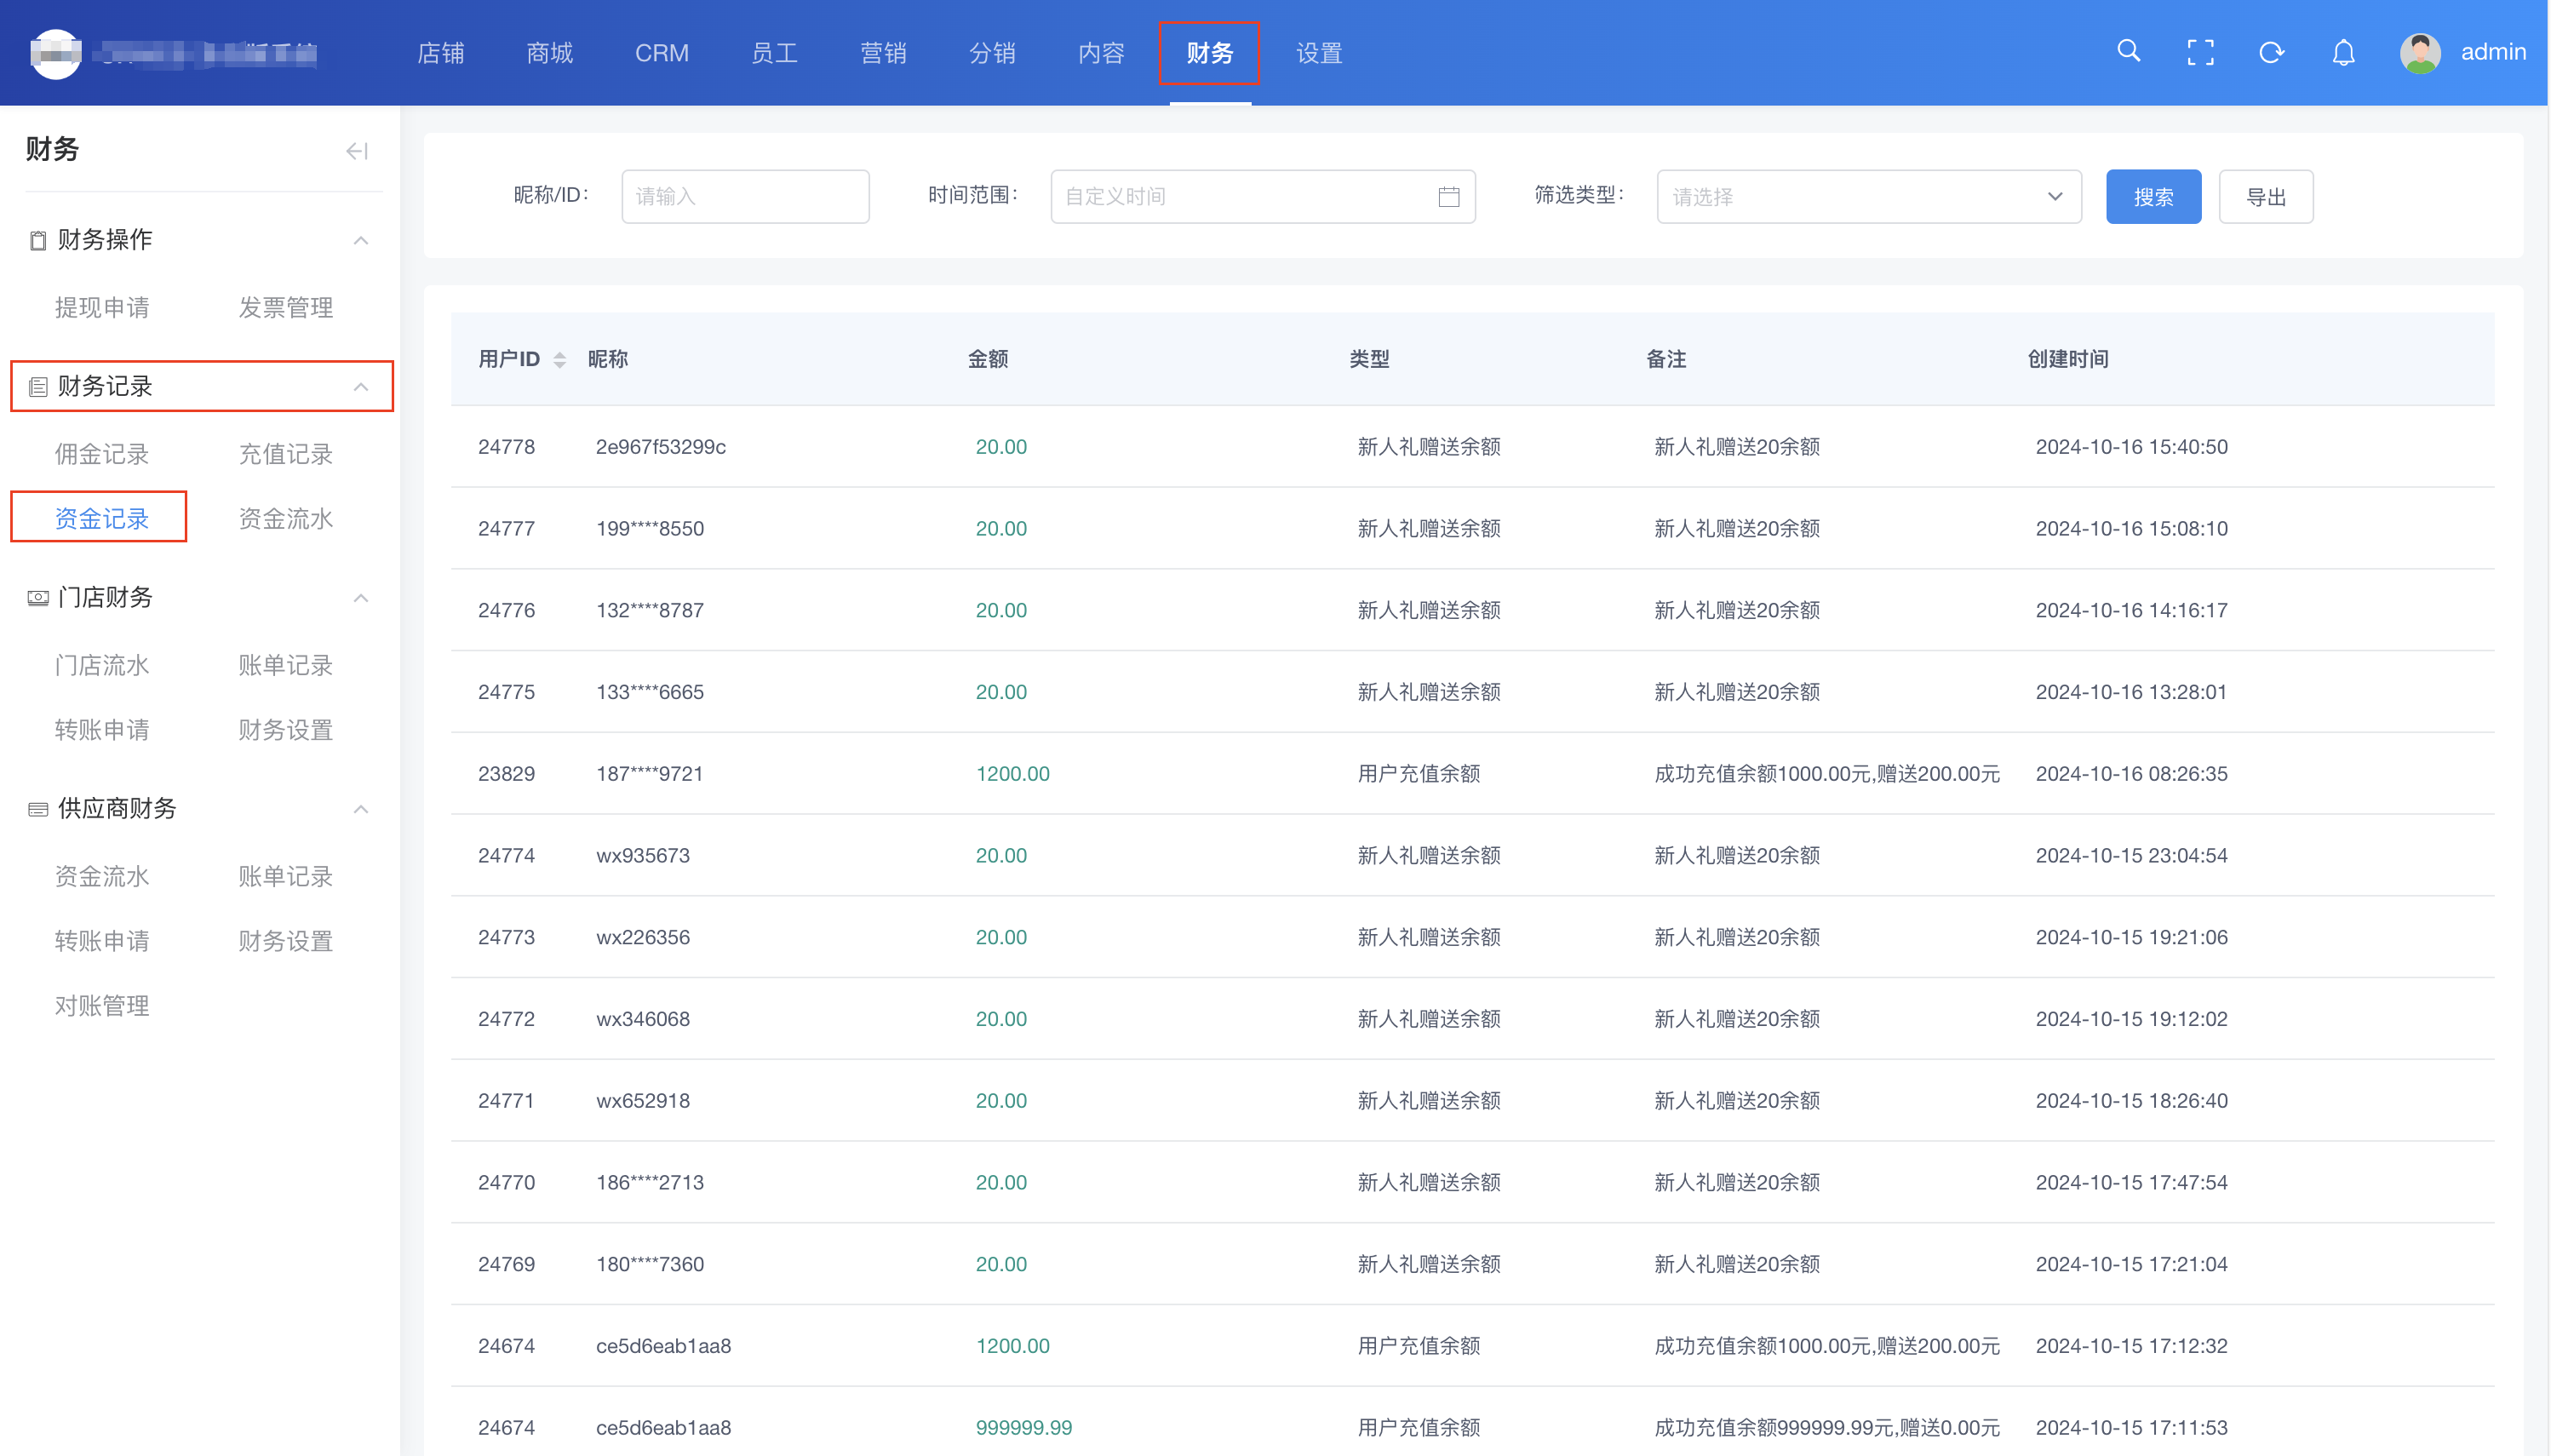Open 门店流水 in sidebar
This screenshot has width=2551, height=1456.
tap(102, 665)
